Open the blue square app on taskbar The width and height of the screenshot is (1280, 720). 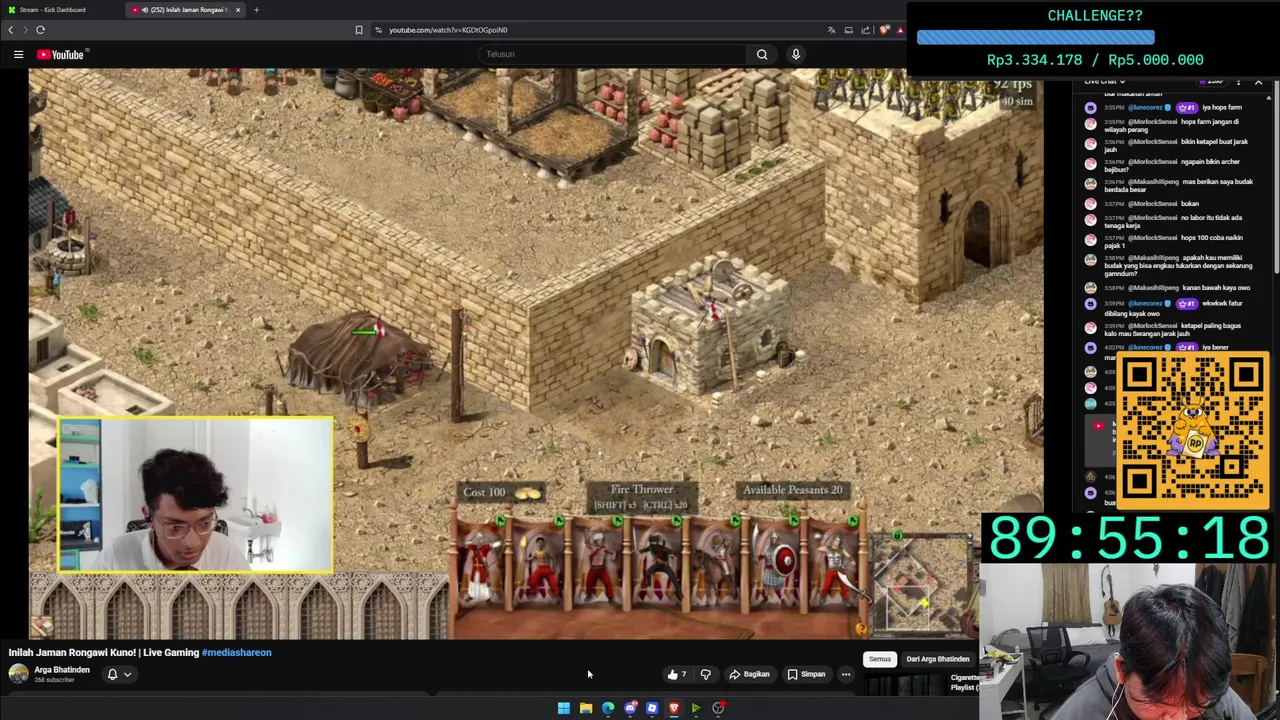(652, 708)
